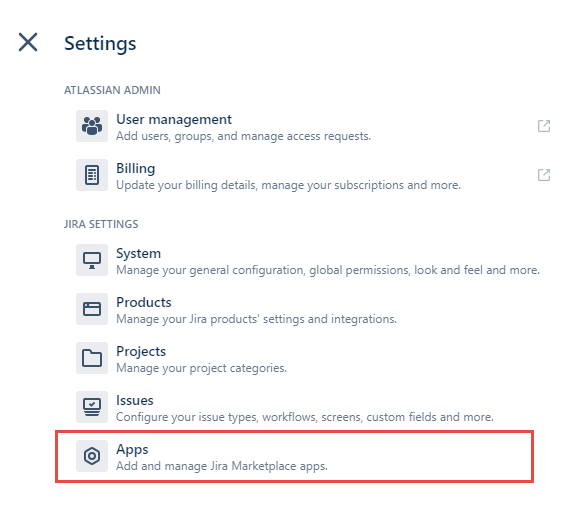Click the Billing document icon
The height and width of the screenshot is (517, 586).
coord(92,175)
